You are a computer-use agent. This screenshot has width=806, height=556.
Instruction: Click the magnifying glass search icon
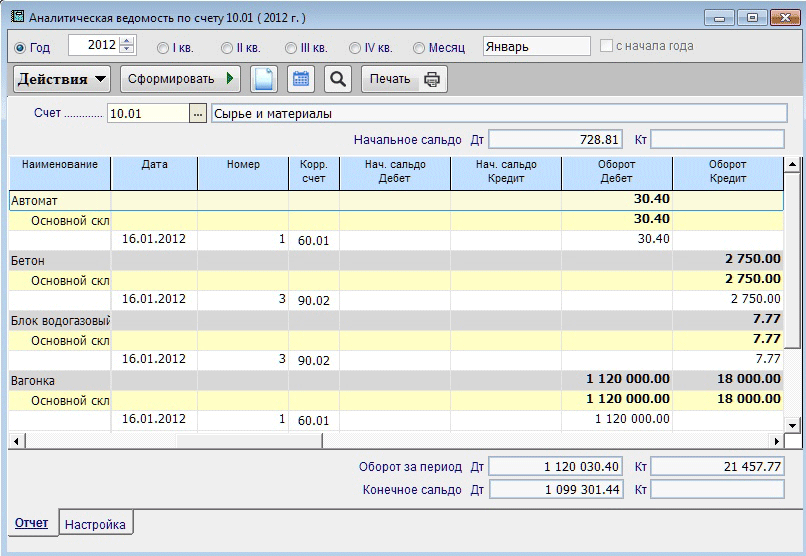click(x=339, y=79)
